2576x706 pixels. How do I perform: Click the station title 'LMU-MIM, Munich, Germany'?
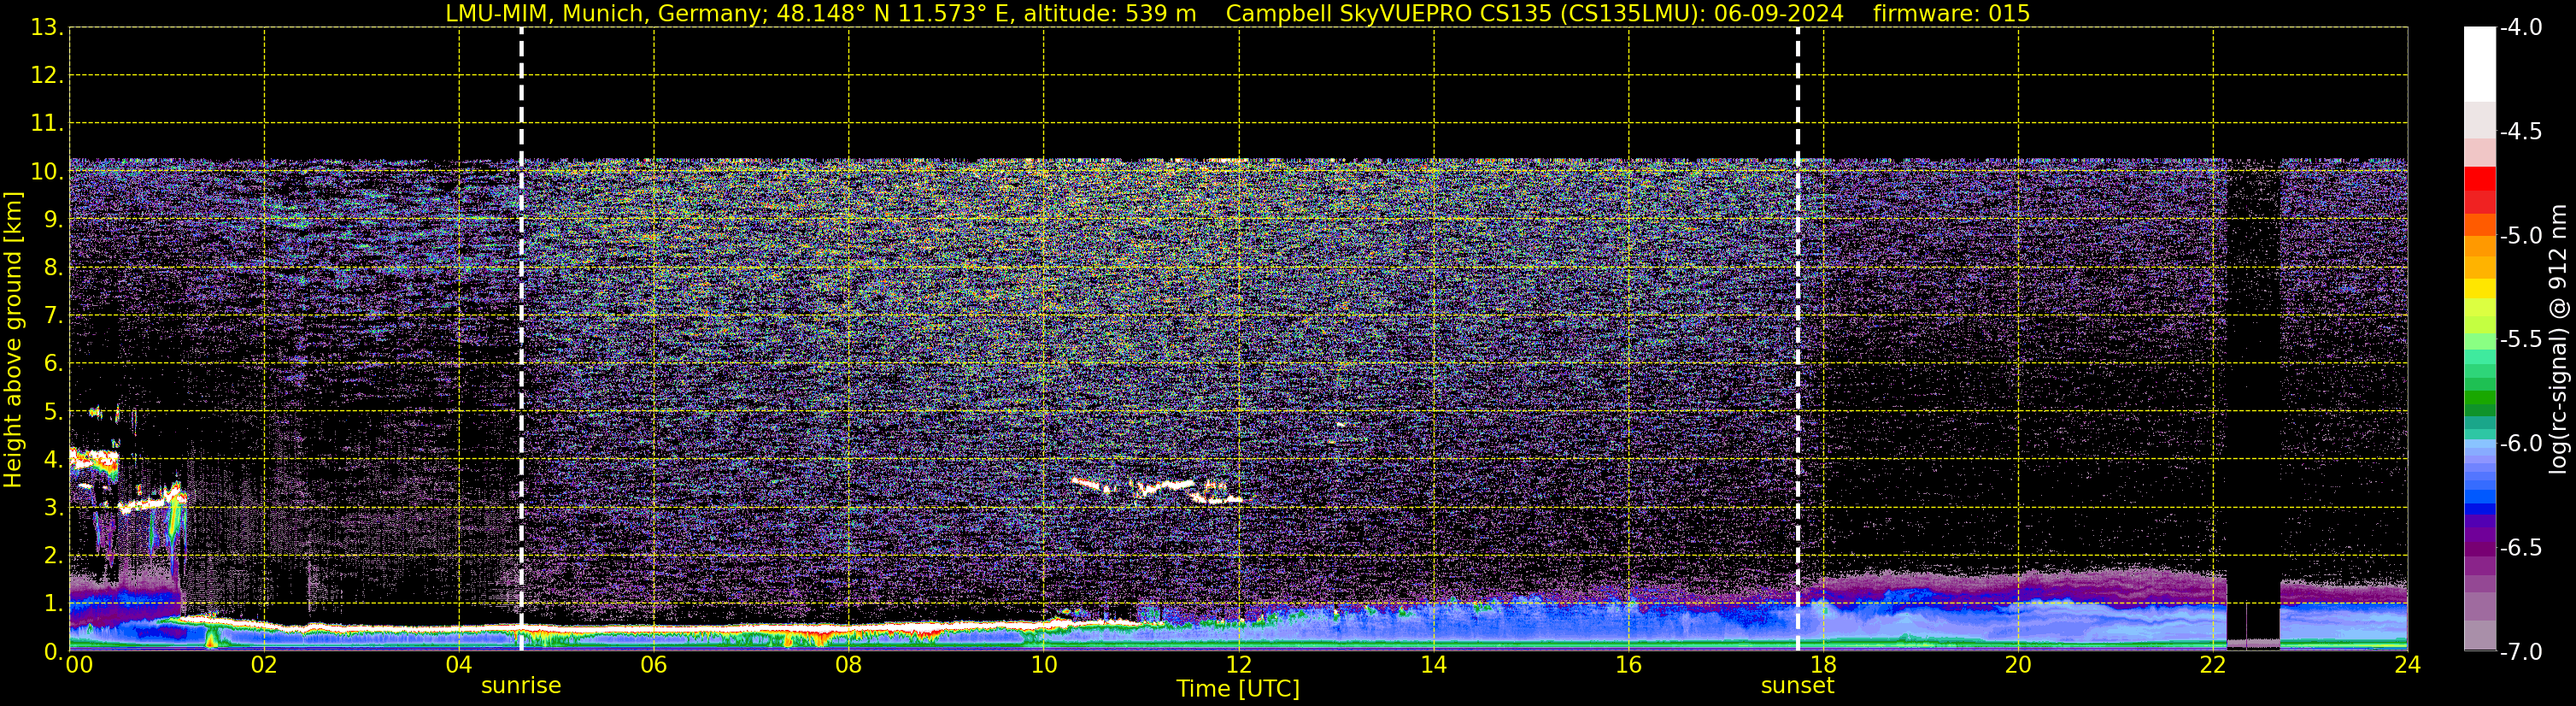click(606, 13)
